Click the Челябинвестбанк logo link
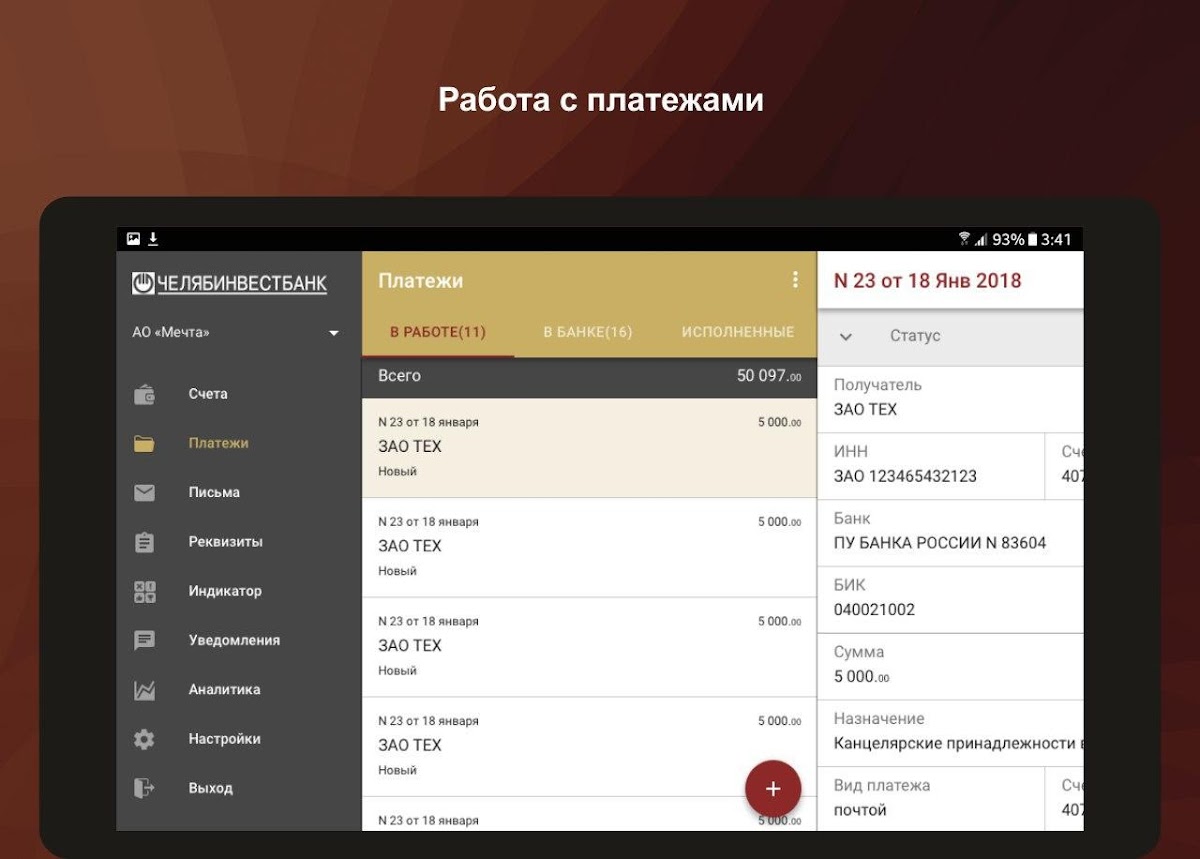 pyautogui.click(x=230, y=284)
